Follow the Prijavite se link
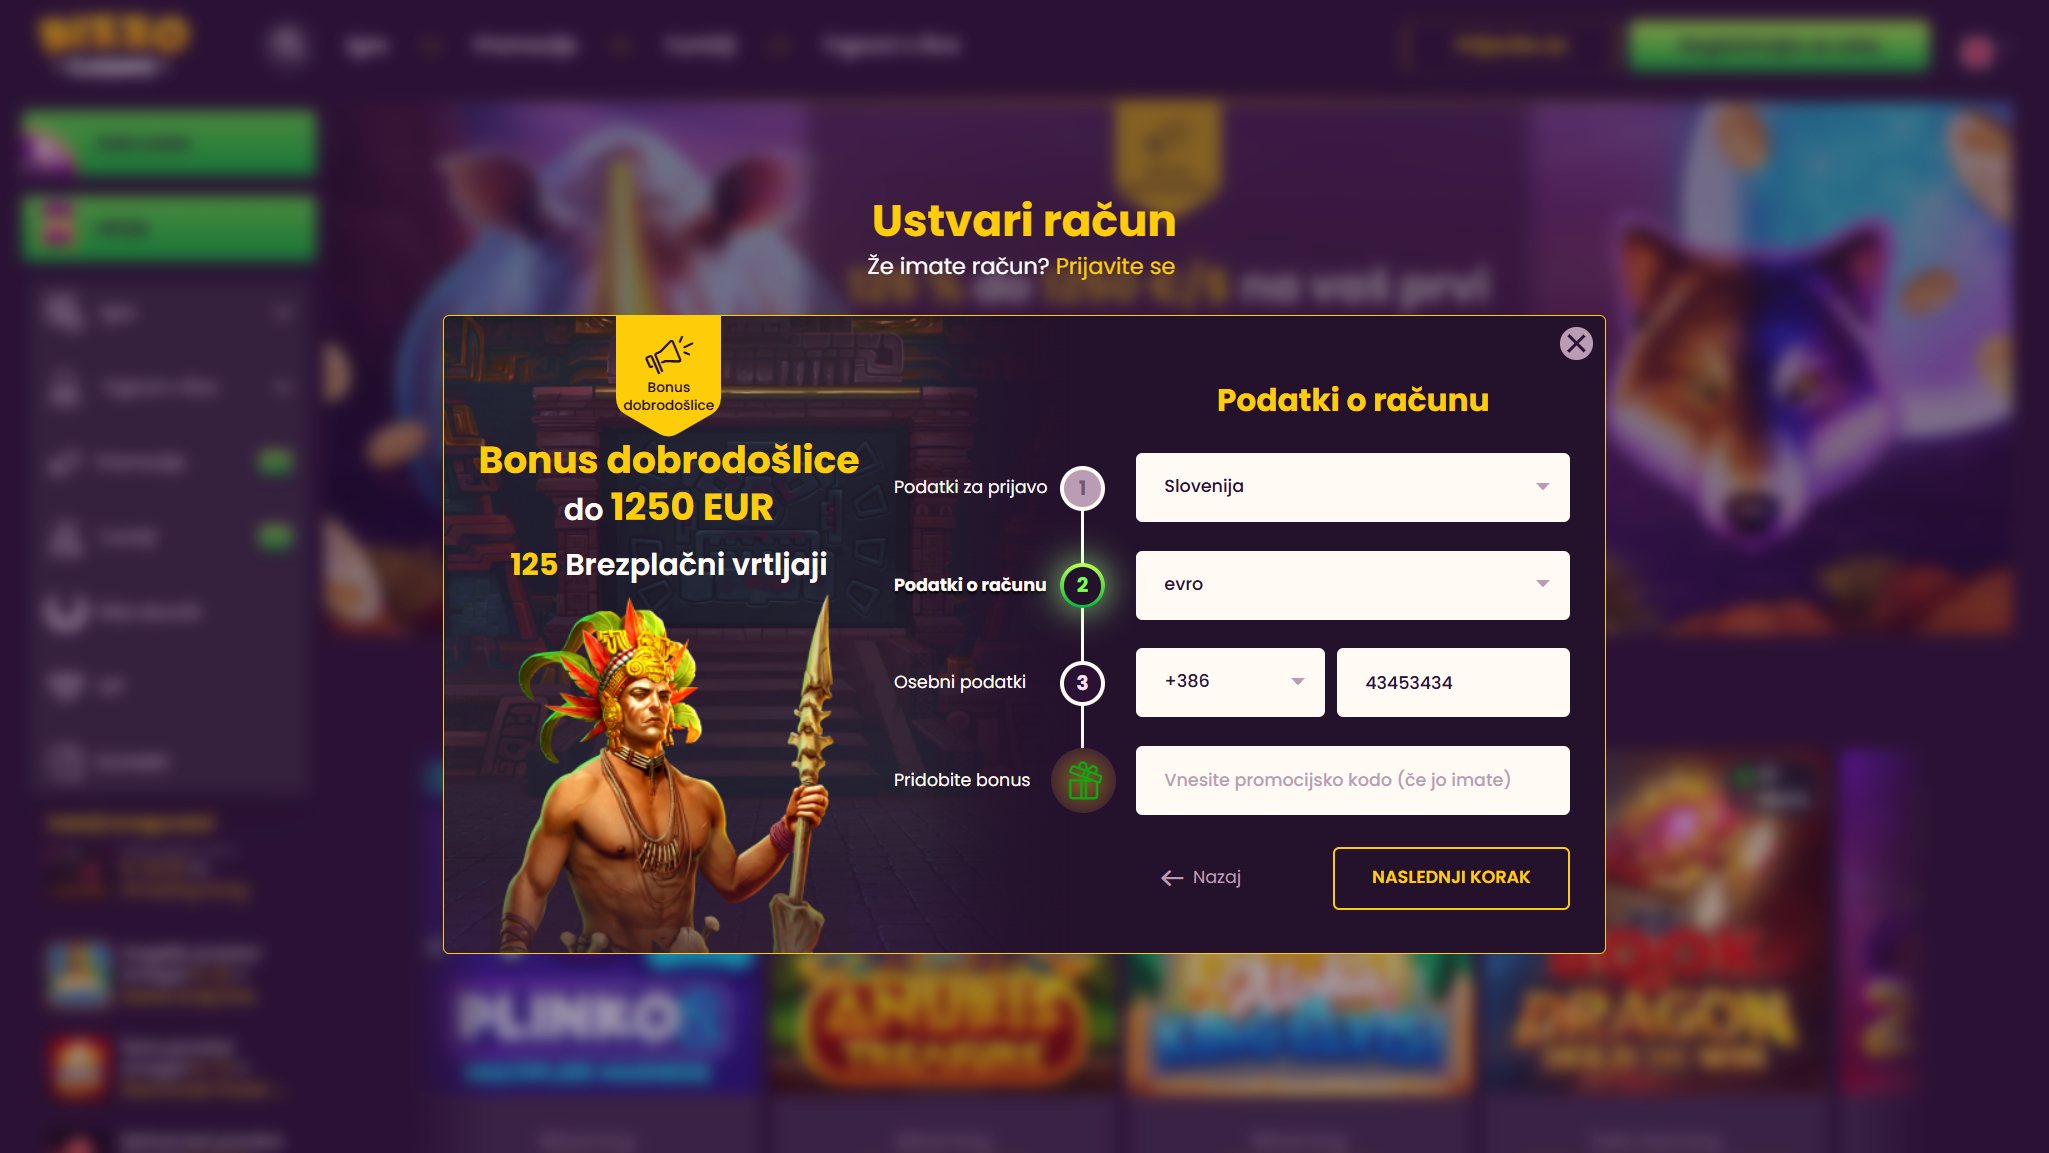Image resolution: width=2049 pixels, height=1153 pixels. (x=1115, y=266)
